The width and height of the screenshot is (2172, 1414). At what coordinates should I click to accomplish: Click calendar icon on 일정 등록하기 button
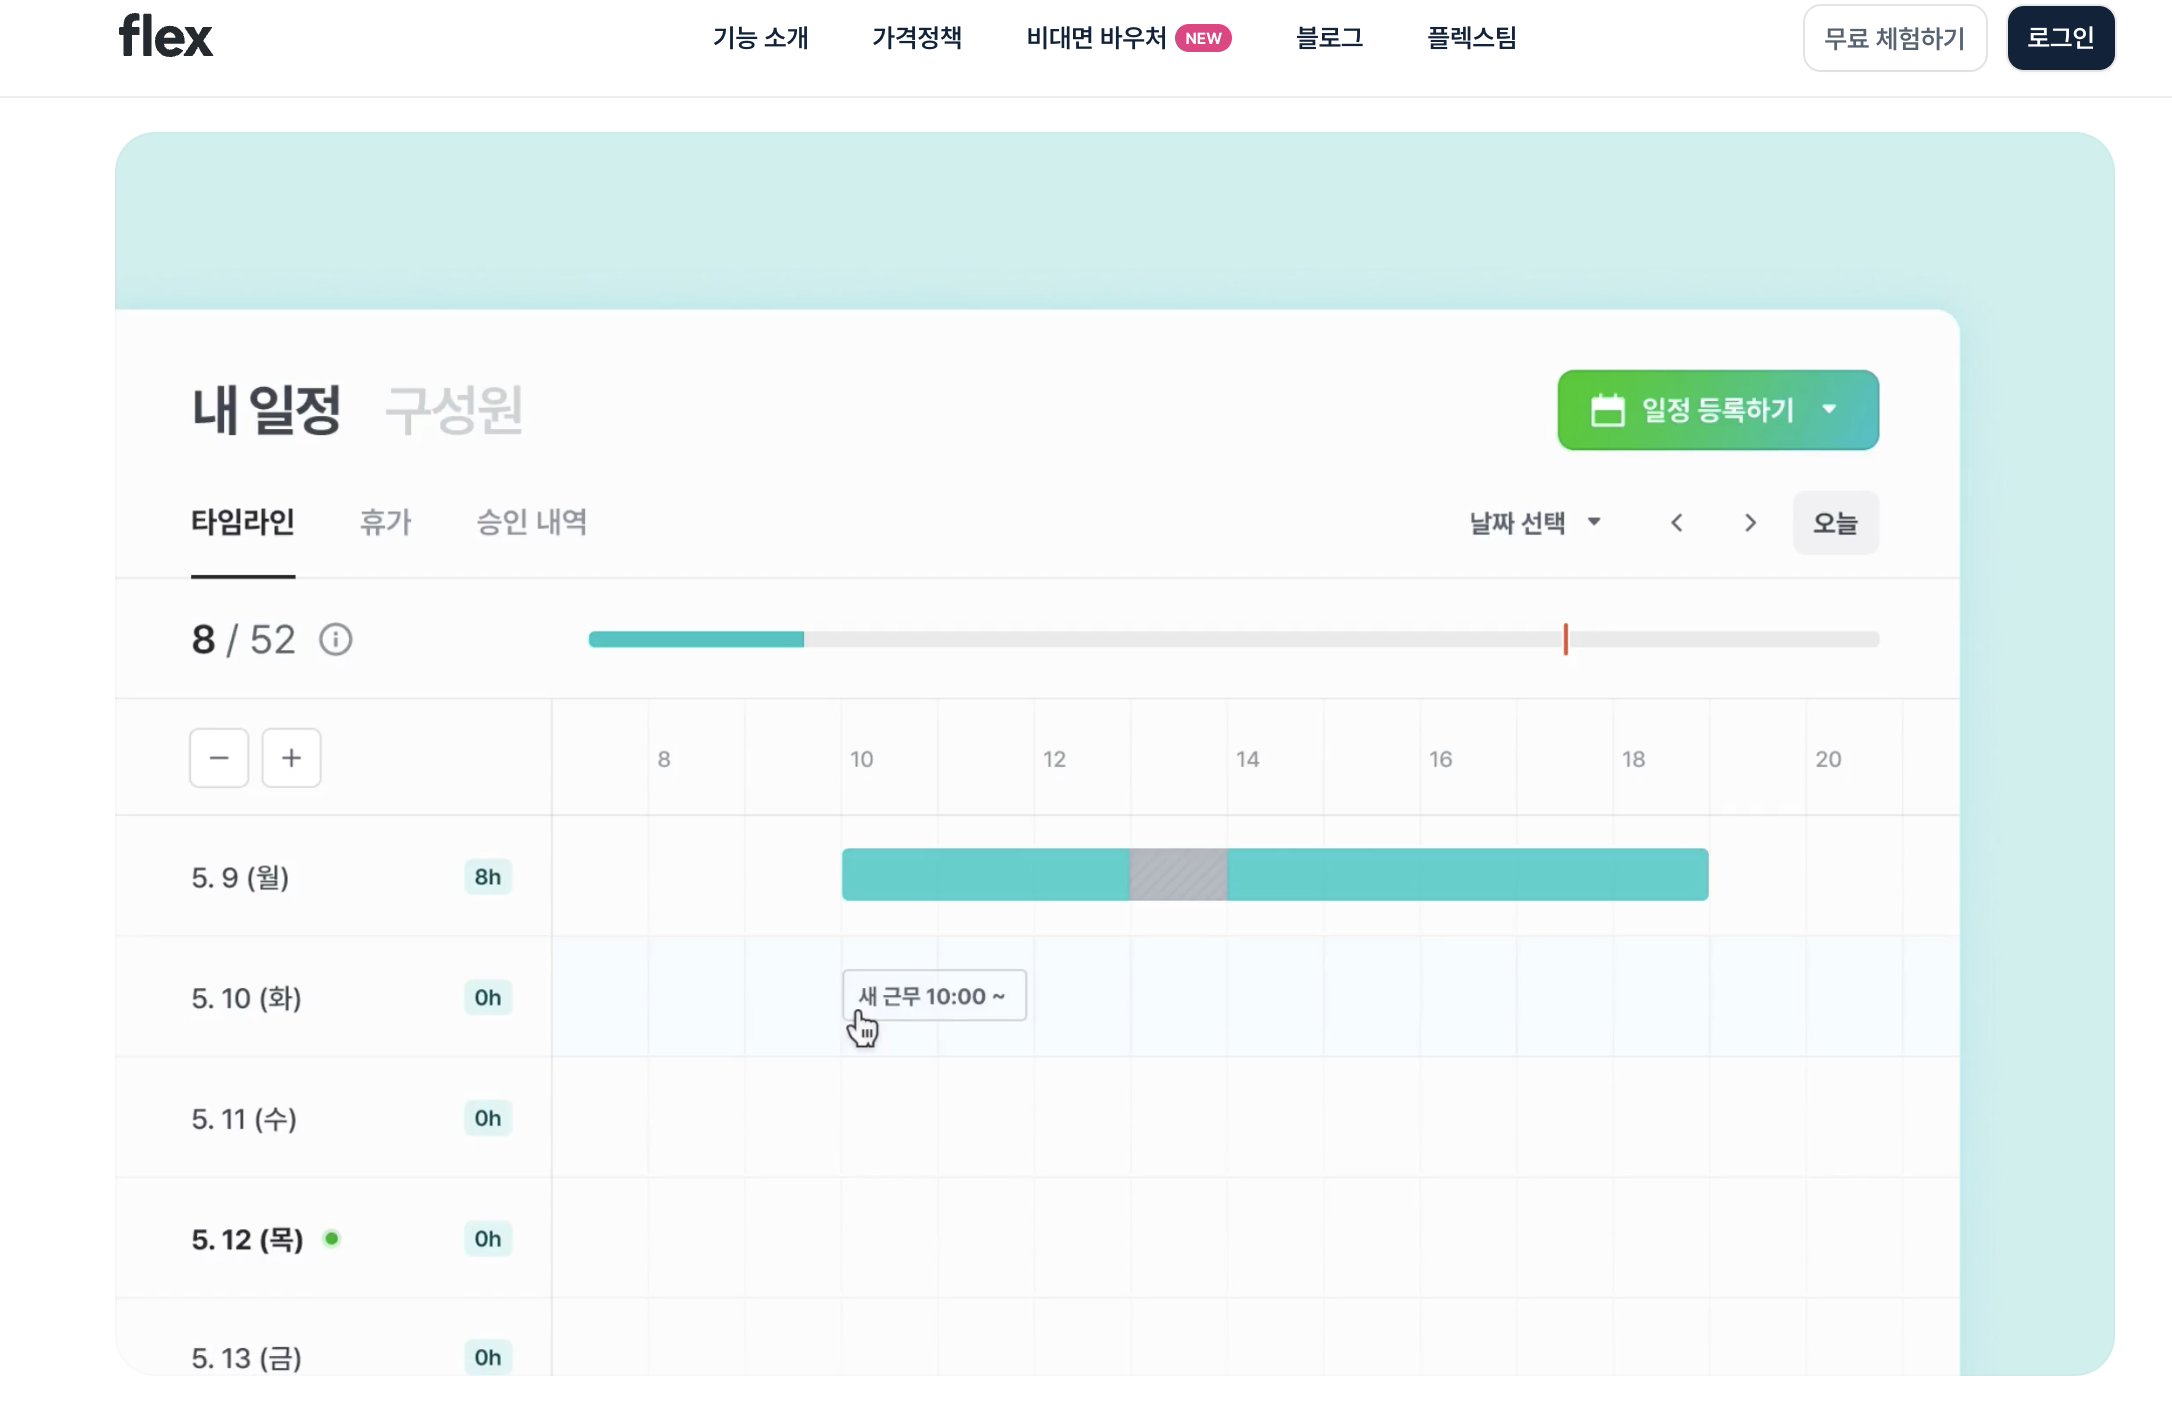[x=1607, y=410]
